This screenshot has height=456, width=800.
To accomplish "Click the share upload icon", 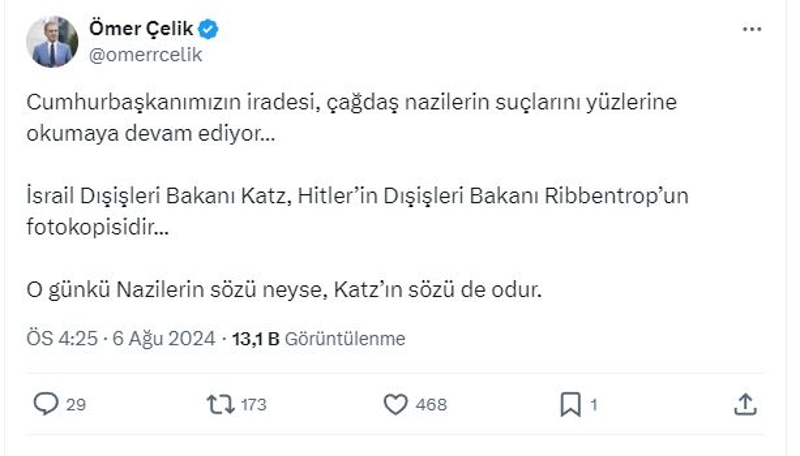I will point(745,404).
